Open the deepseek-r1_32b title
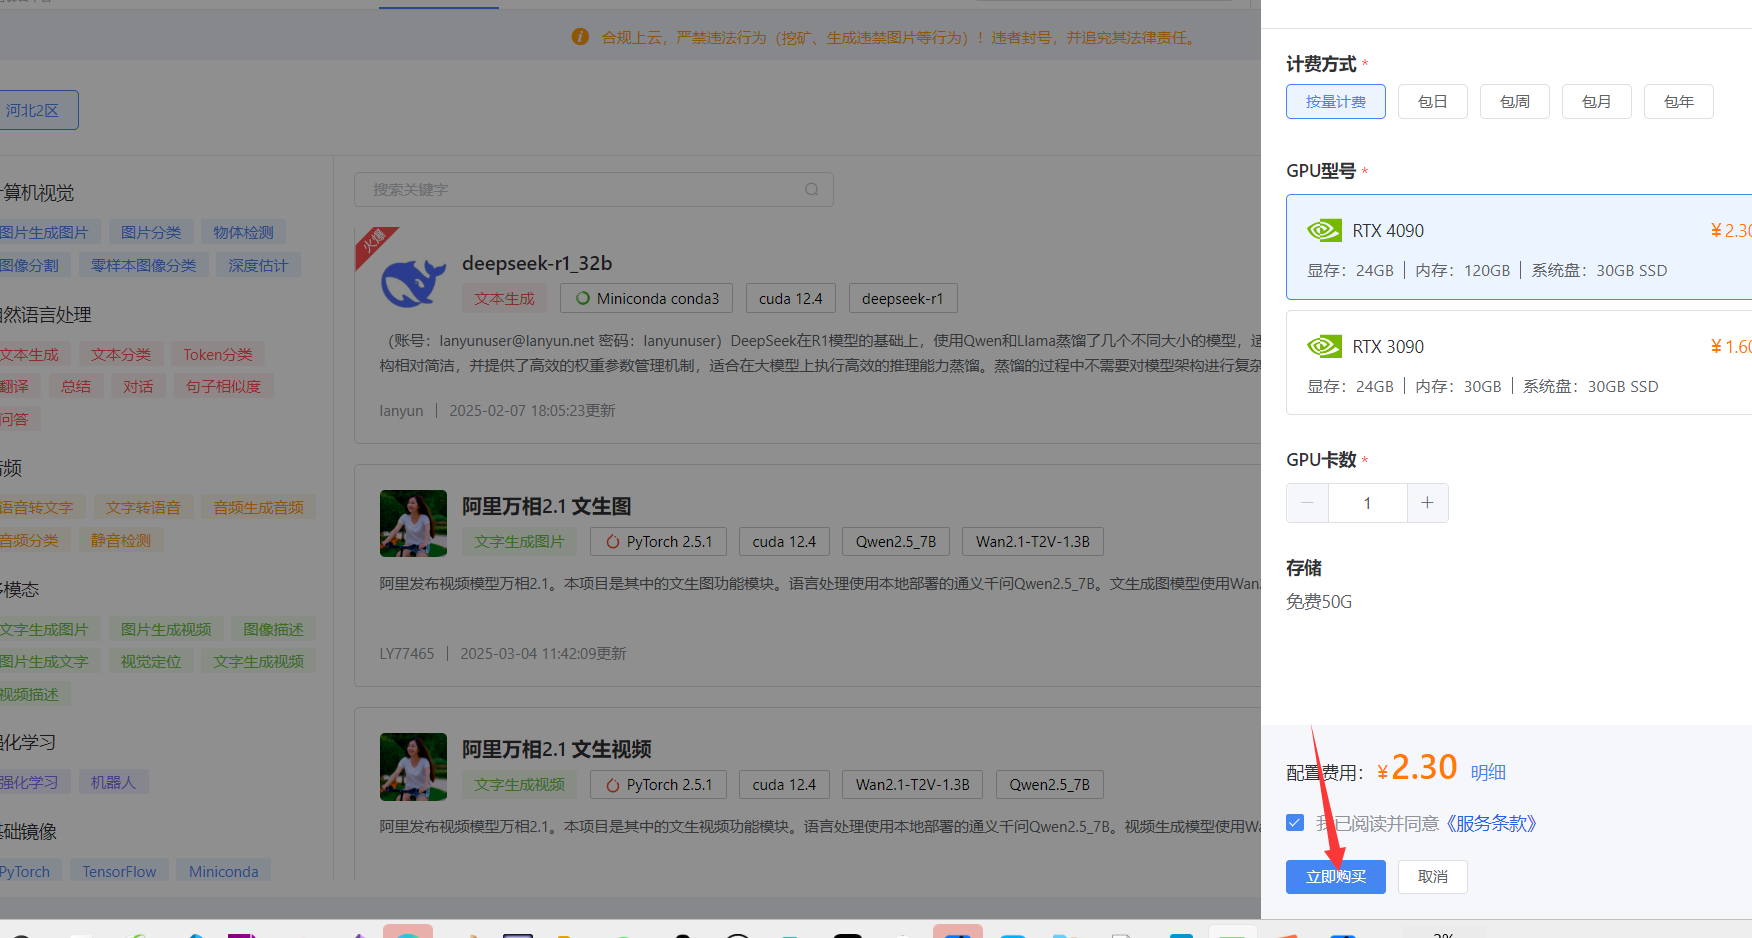This screenshot has width=1752, height=938. pyautogui.click(x=537, y=263)
